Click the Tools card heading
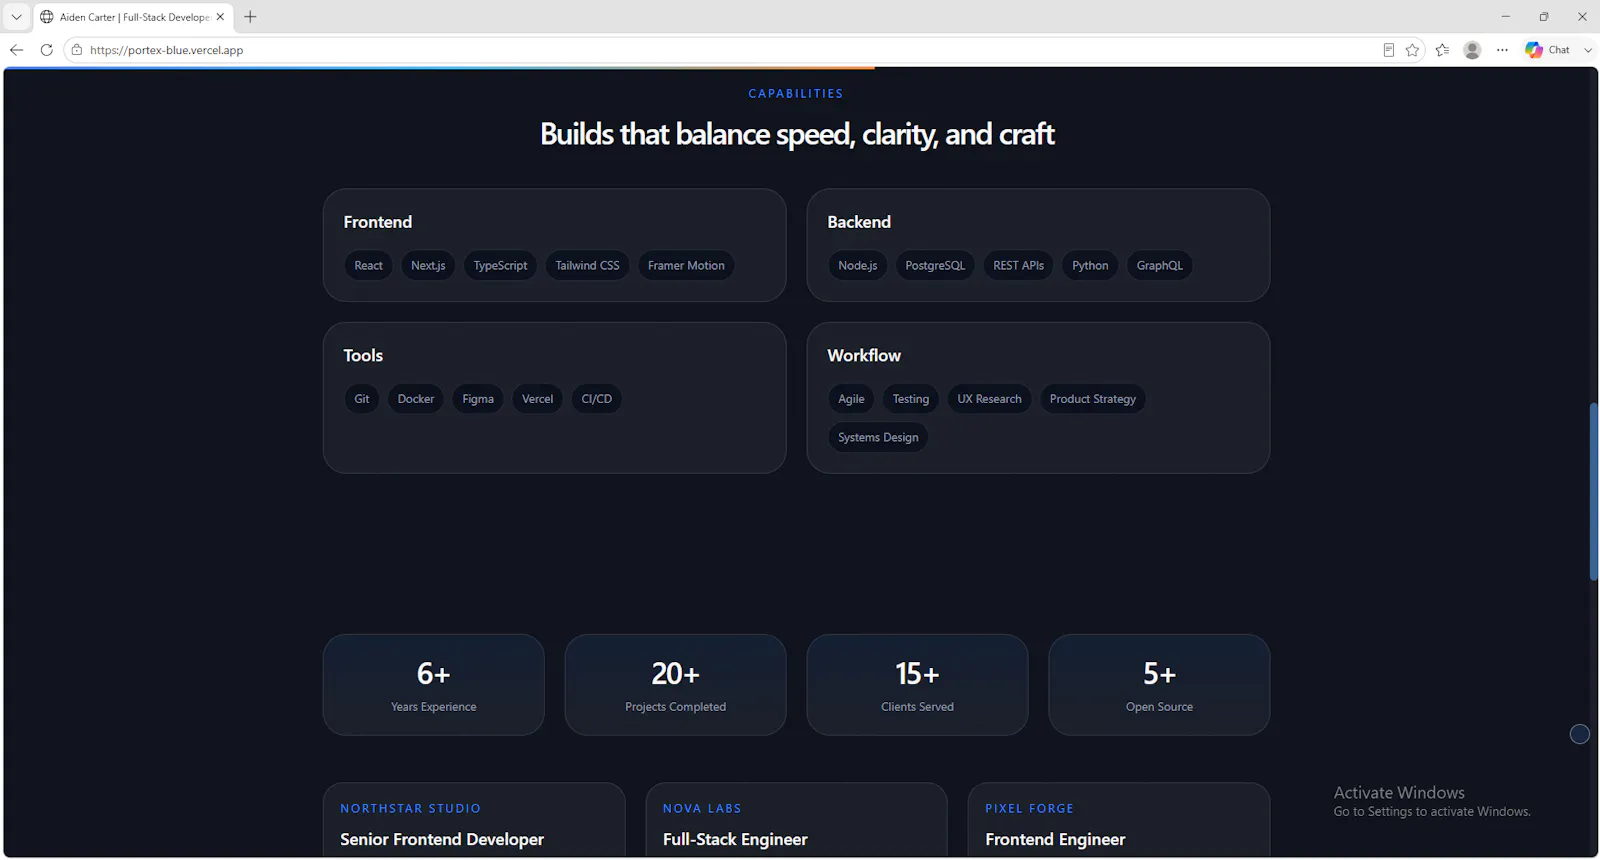1600x860 pixels. [363, 355]
